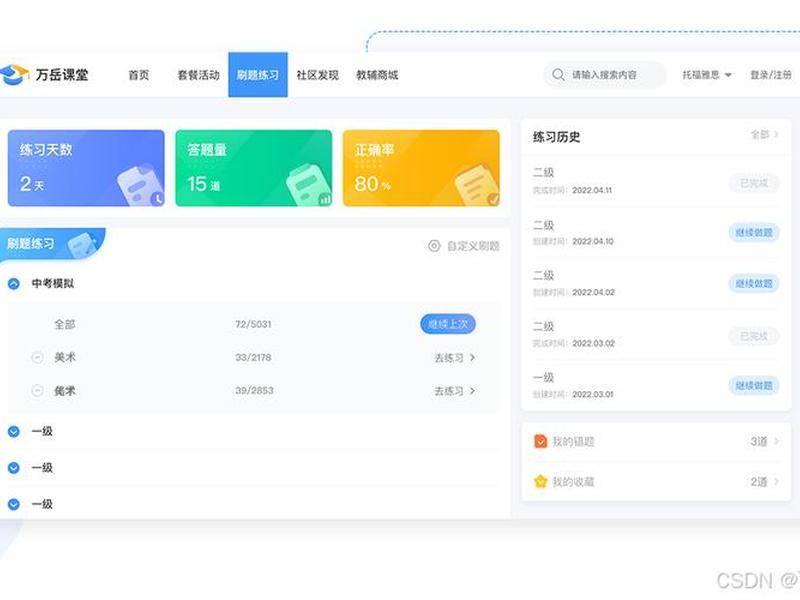
Task: Click the 39/2853 progress value
Action: [254, 391]
